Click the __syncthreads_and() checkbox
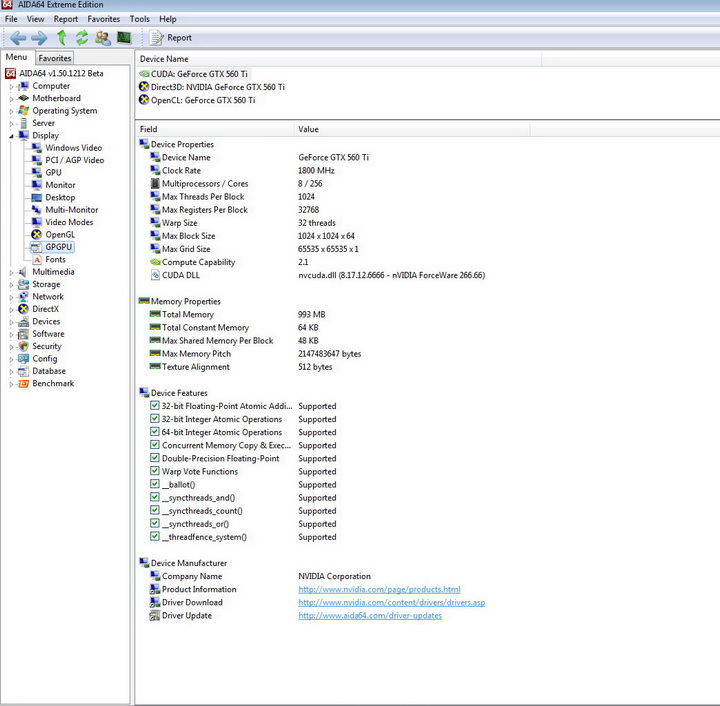The image size is (720, 706). point(155,497)
